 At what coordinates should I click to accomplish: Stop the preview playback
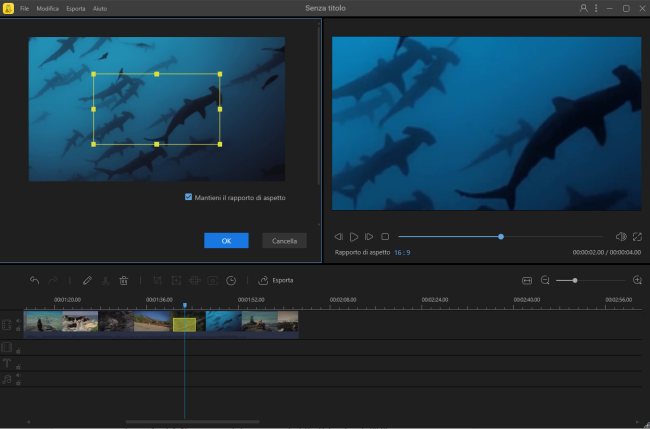tap(385, 237)
